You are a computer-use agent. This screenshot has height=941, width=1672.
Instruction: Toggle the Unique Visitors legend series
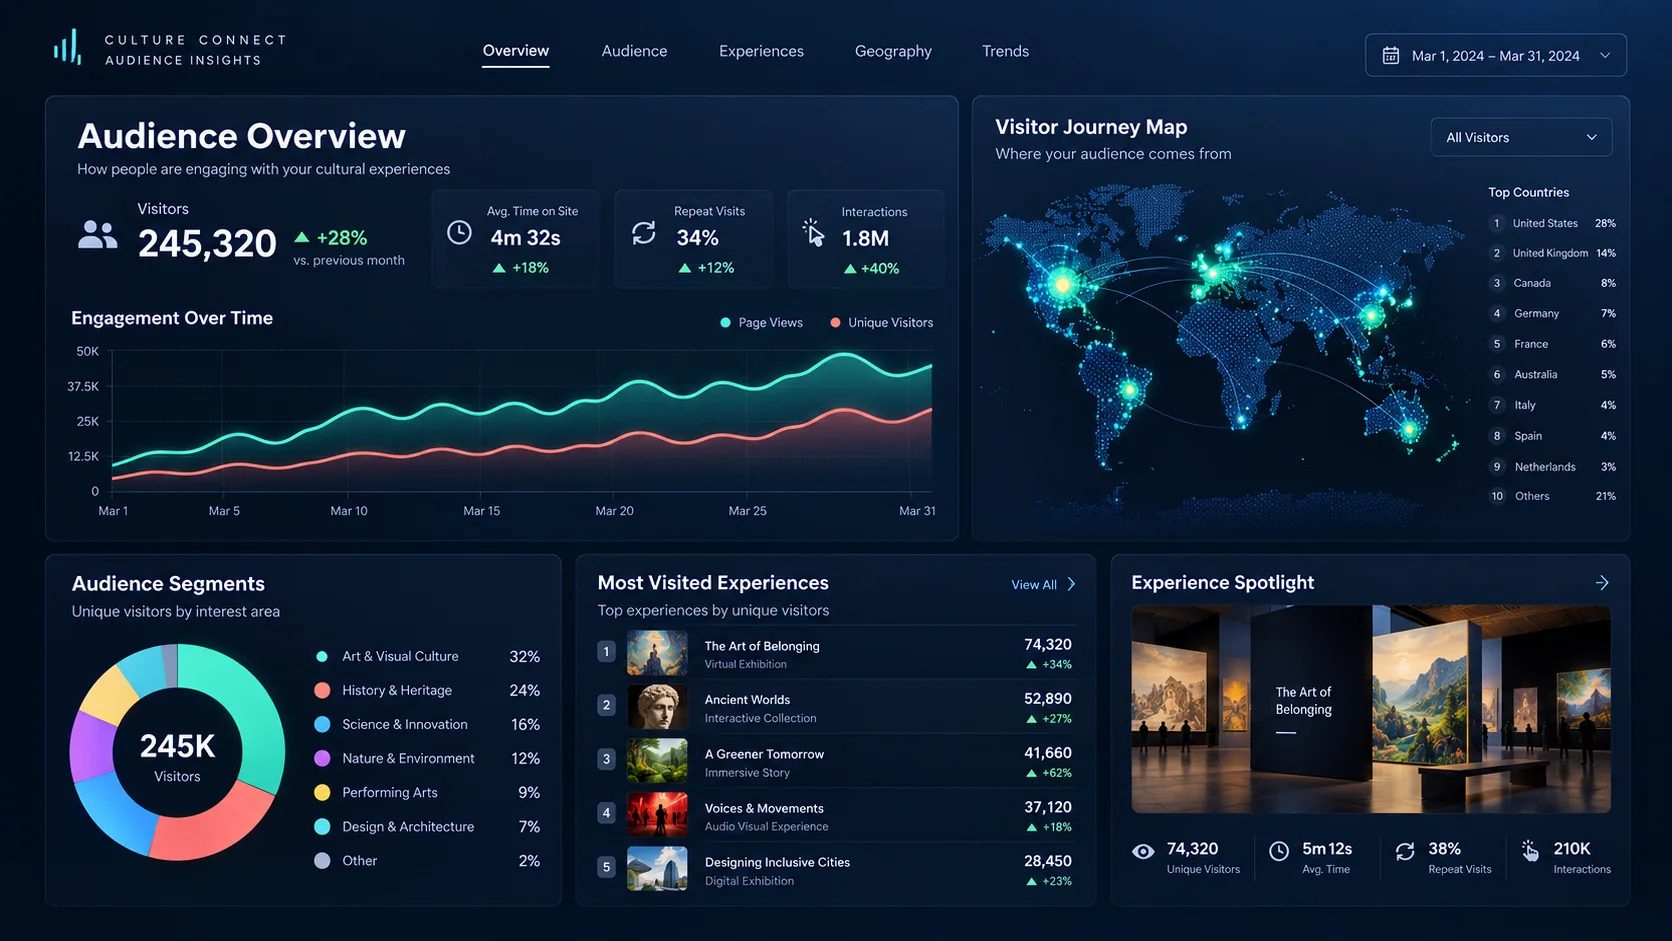click(881, 323)
